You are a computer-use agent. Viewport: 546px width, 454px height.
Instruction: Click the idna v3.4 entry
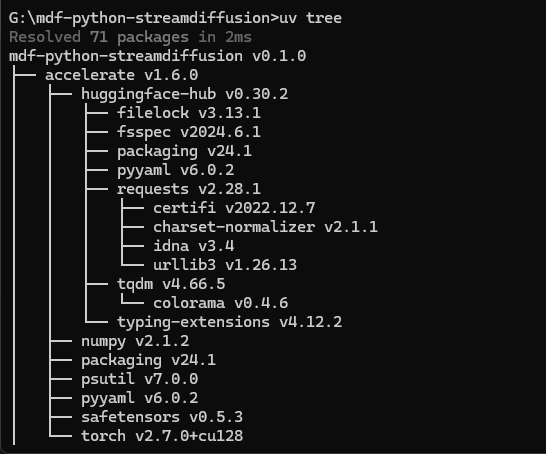point(194,246)
